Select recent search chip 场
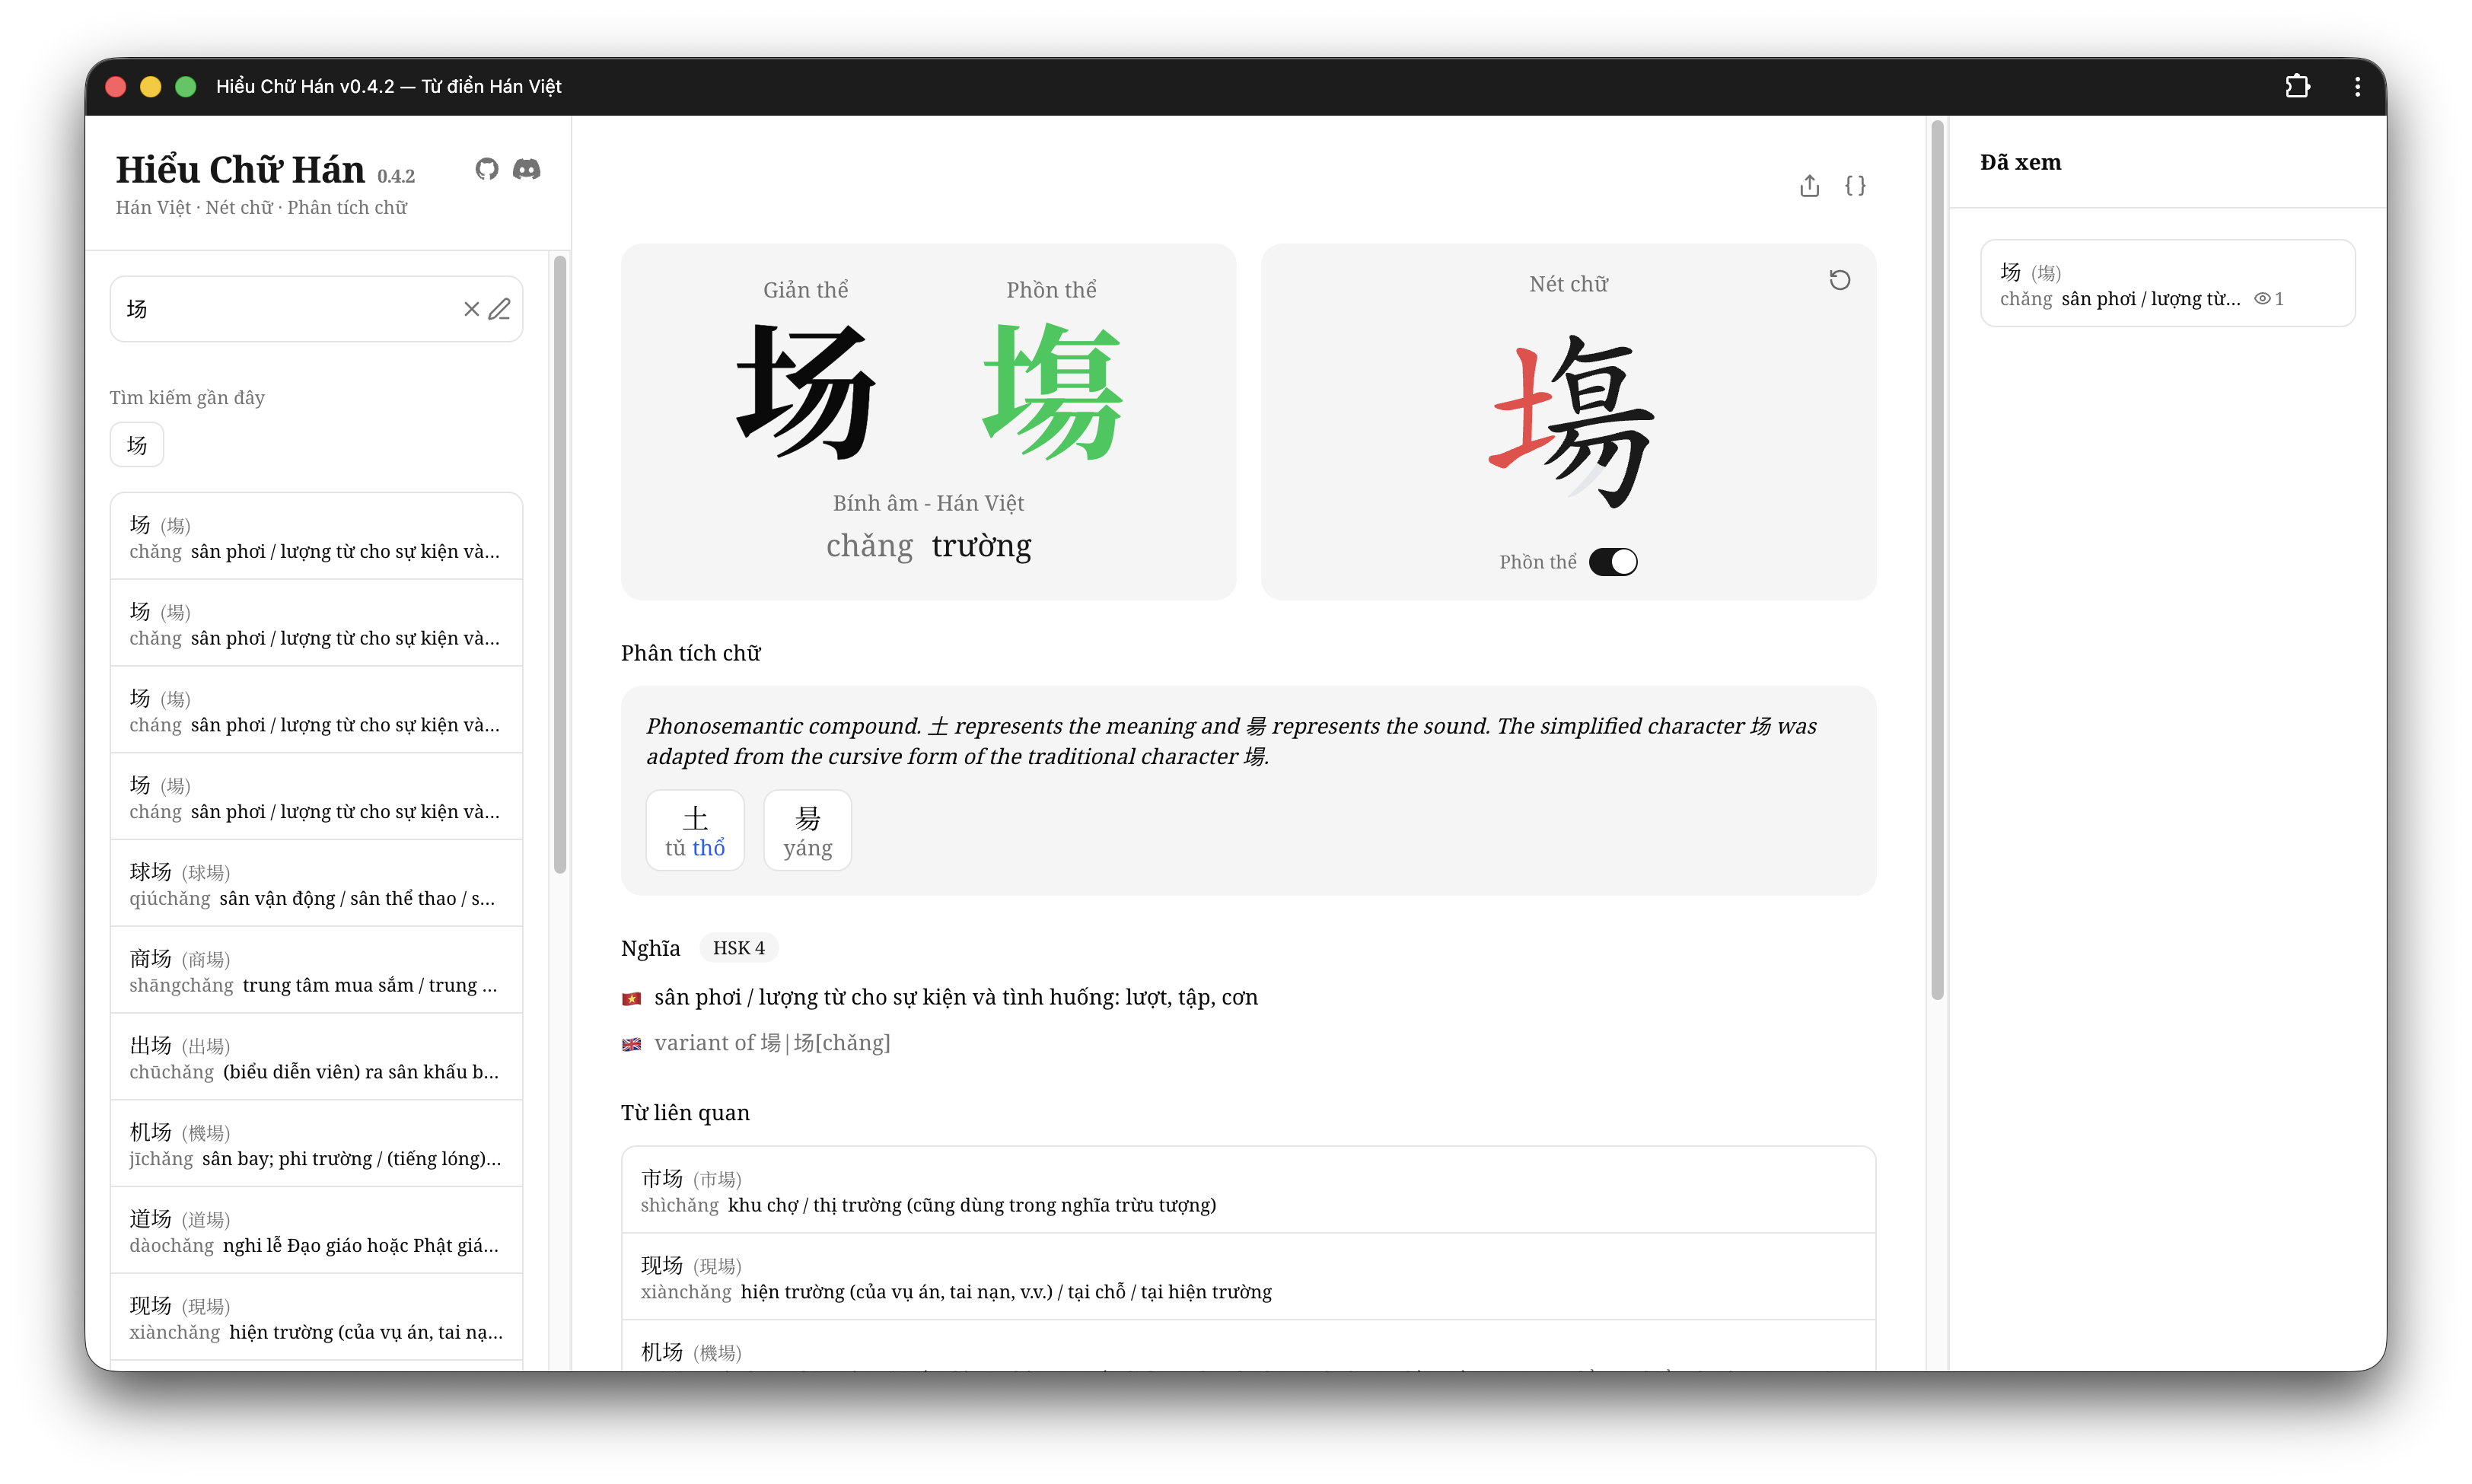This screenshot has width=2472, height=1484. (x=137, y=445)
